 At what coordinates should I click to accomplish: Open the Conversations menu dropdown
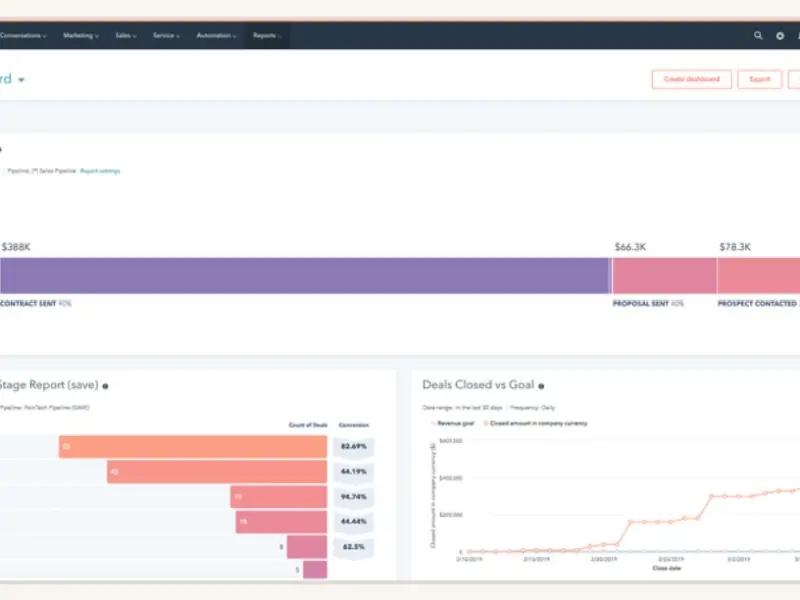(x=22, y=35)
